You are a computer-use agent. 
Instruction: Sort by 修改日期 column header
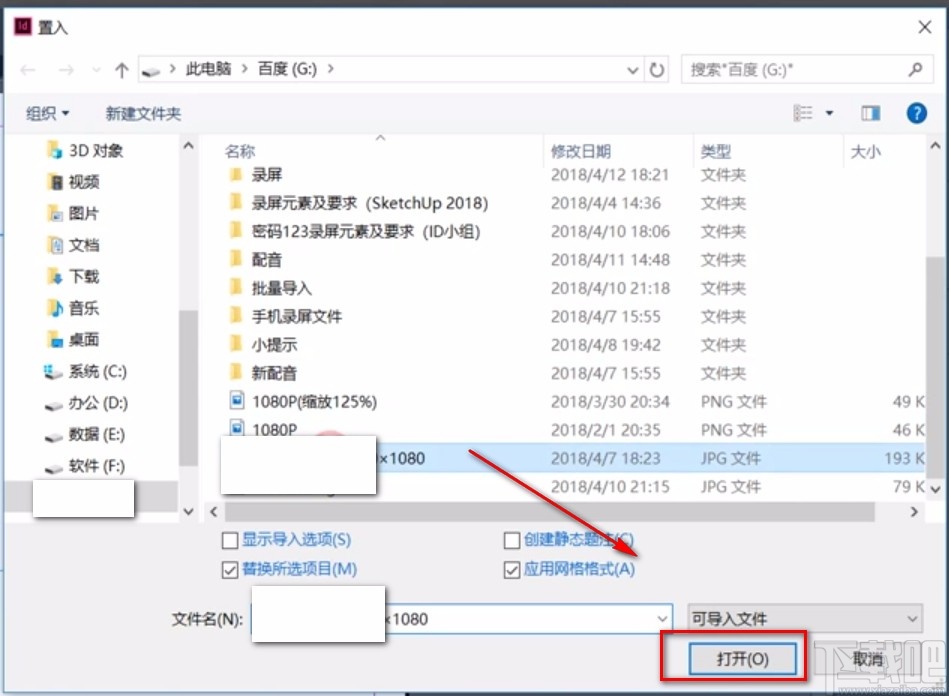click(x=580, y=151)
